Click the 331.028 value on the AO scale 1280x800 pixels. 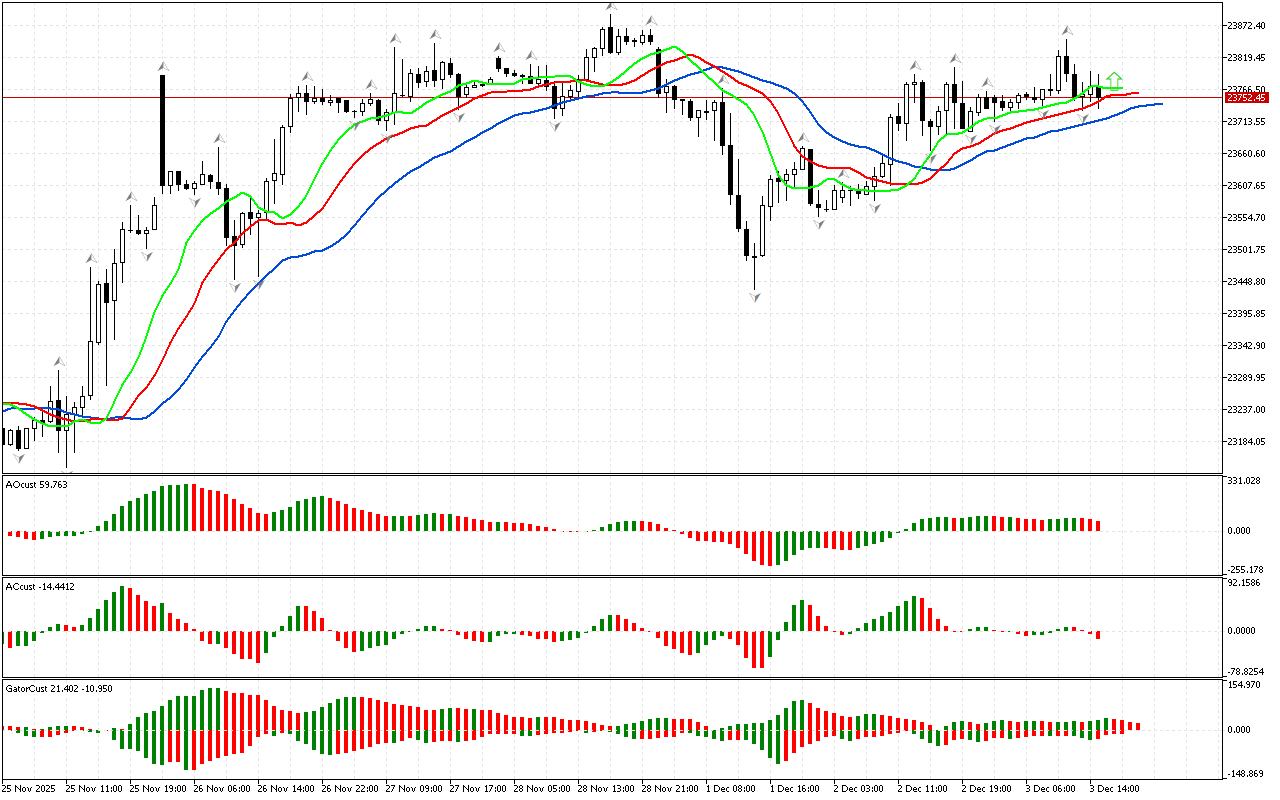pyautogui.click(x=1243, y=482)
